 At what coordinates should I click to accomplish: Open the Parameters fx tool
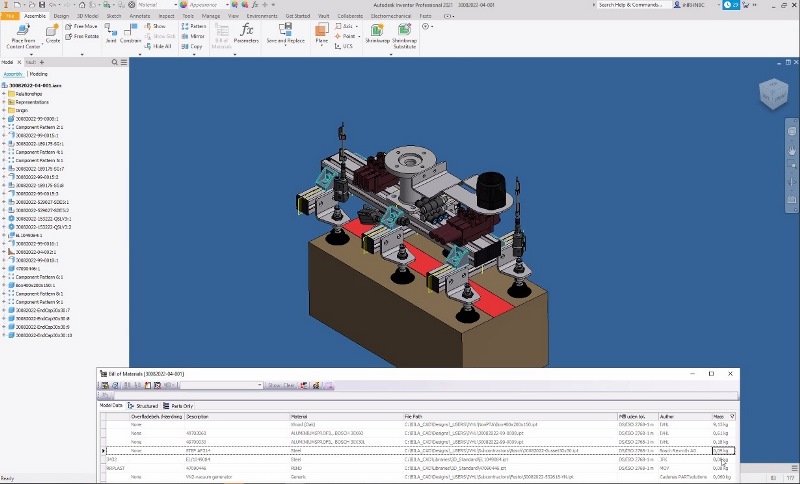click(x=247, y=31)
